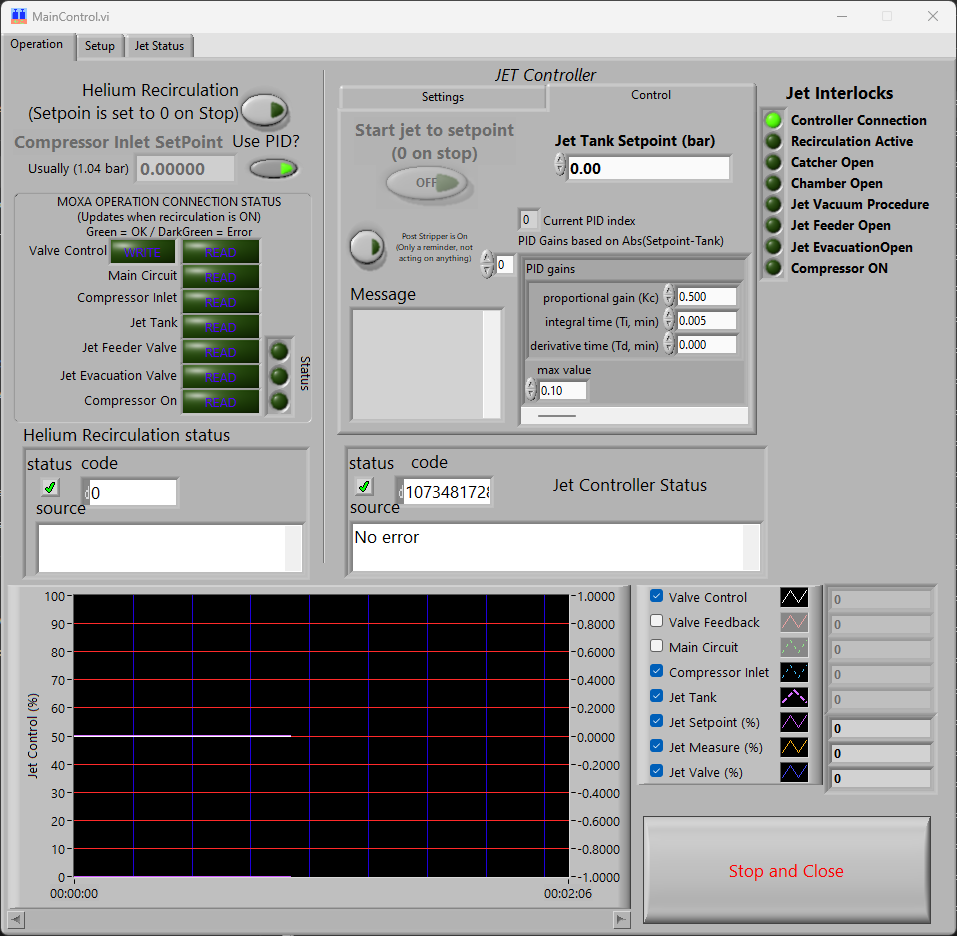Select JET Controller Control tab

tap(651, 95)
